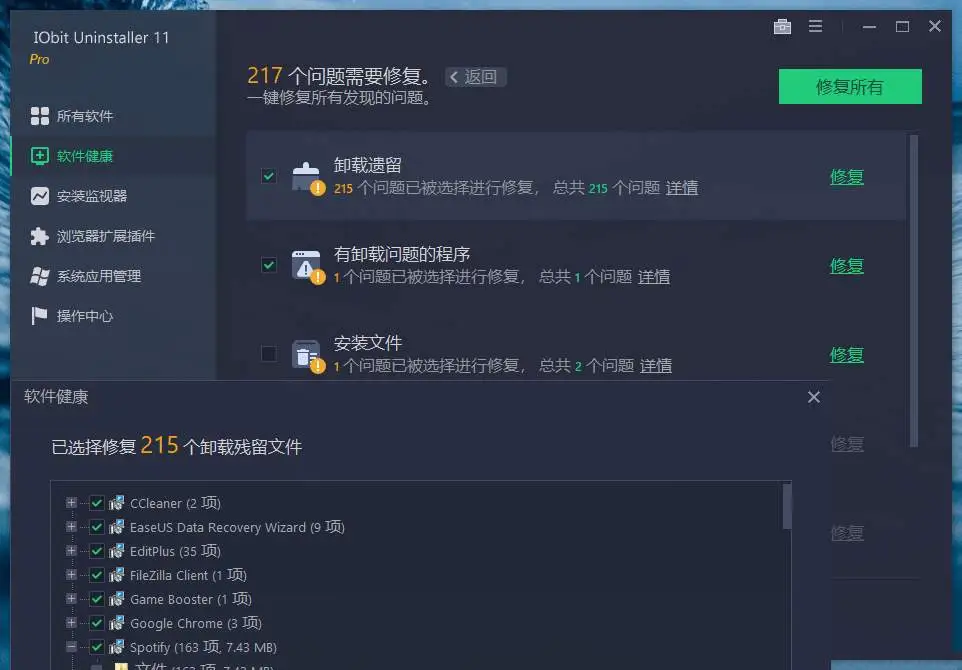Click the green 修复所有 button

tap(849, 86)
